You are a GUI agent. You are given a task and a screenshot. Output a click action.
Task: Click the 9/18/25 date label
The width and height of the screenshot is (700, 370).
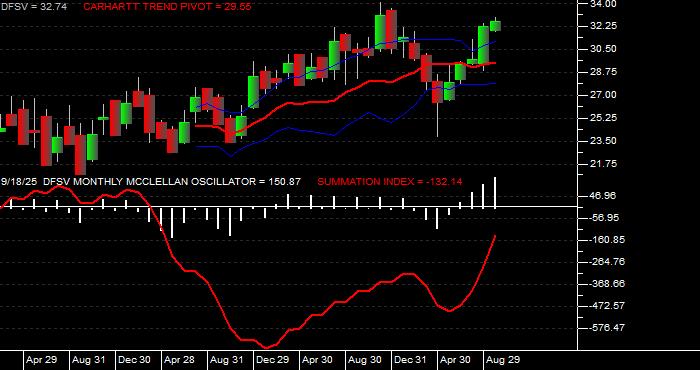(20, 182)
